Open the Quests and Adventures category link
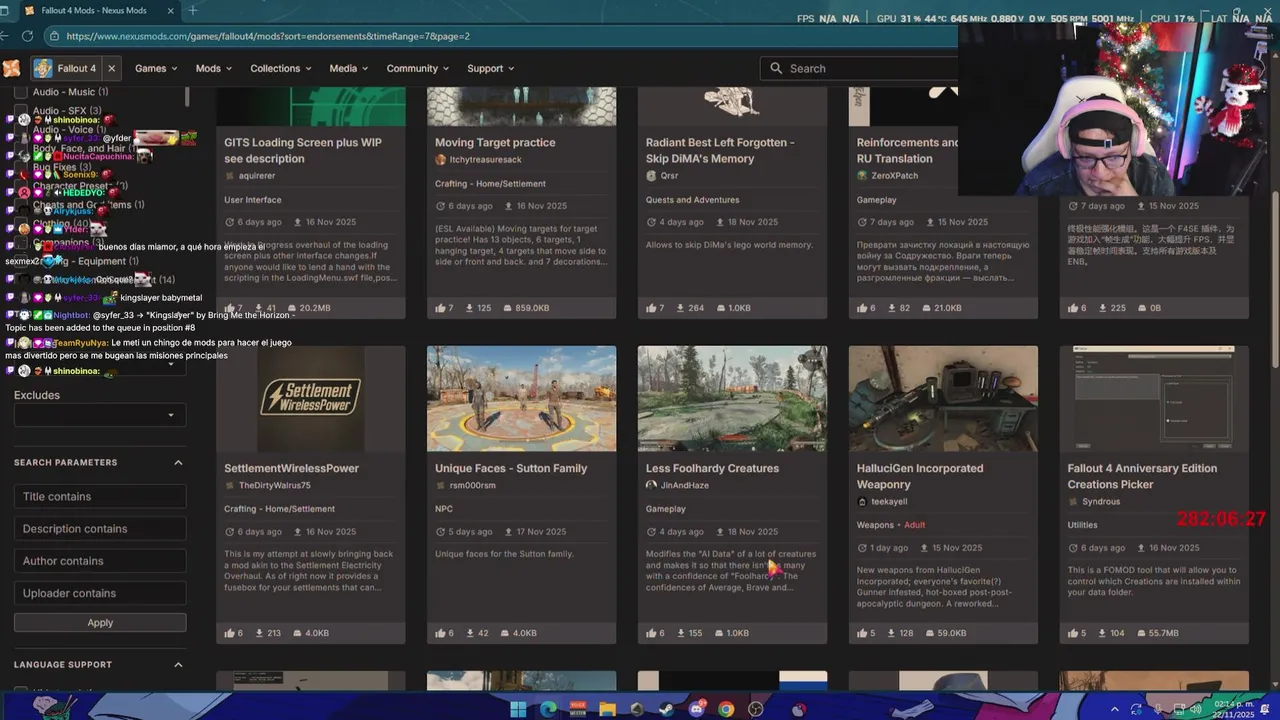Screen dimensions: 1280x720 click(692, 200)
